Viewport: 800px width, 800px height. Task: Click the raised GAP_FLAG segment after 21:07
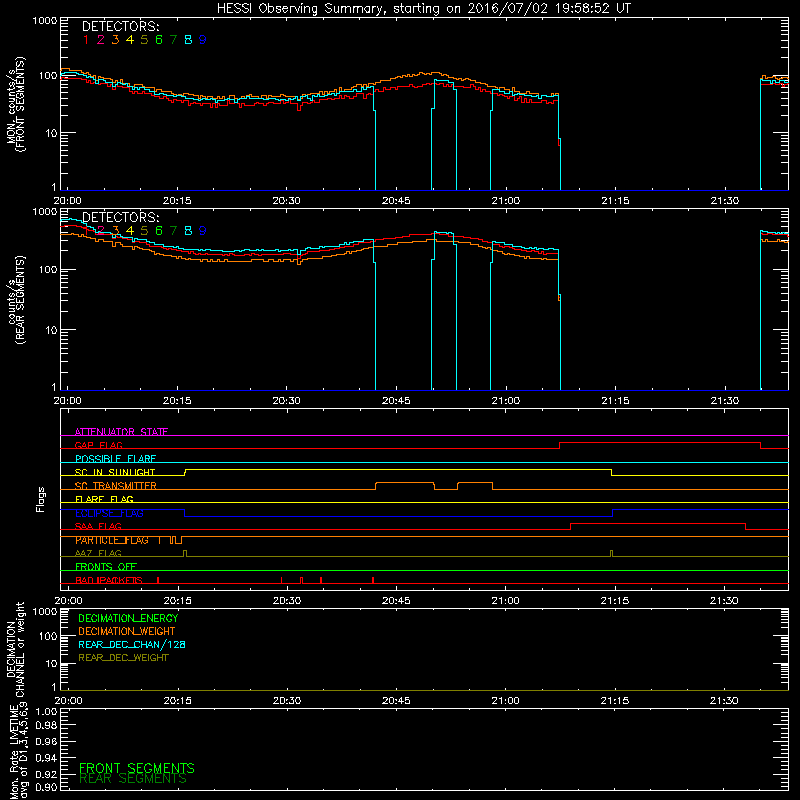point(660,443)
